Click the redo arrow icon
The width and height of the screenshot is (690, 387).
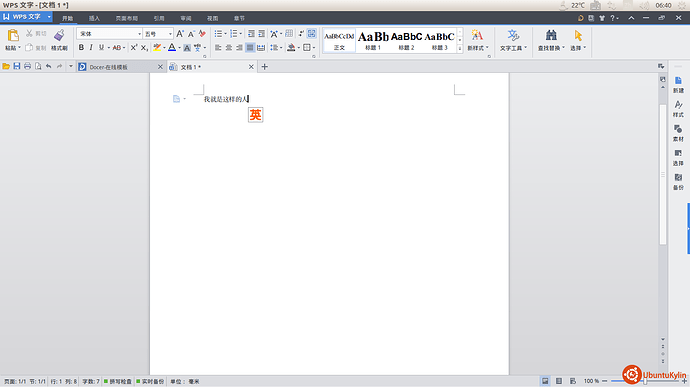point(59,66)
